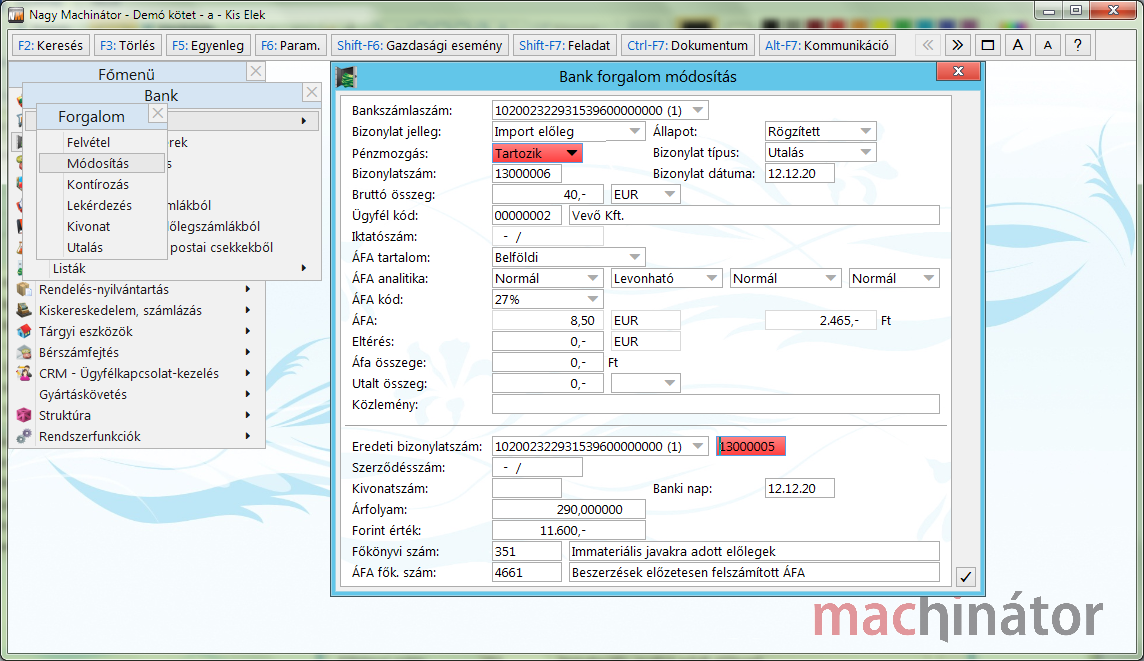Open the ÁFA tartalom Belföldi dropdown
The height and width of the screenshot is (661, 1144).
(x=635, y=258)
